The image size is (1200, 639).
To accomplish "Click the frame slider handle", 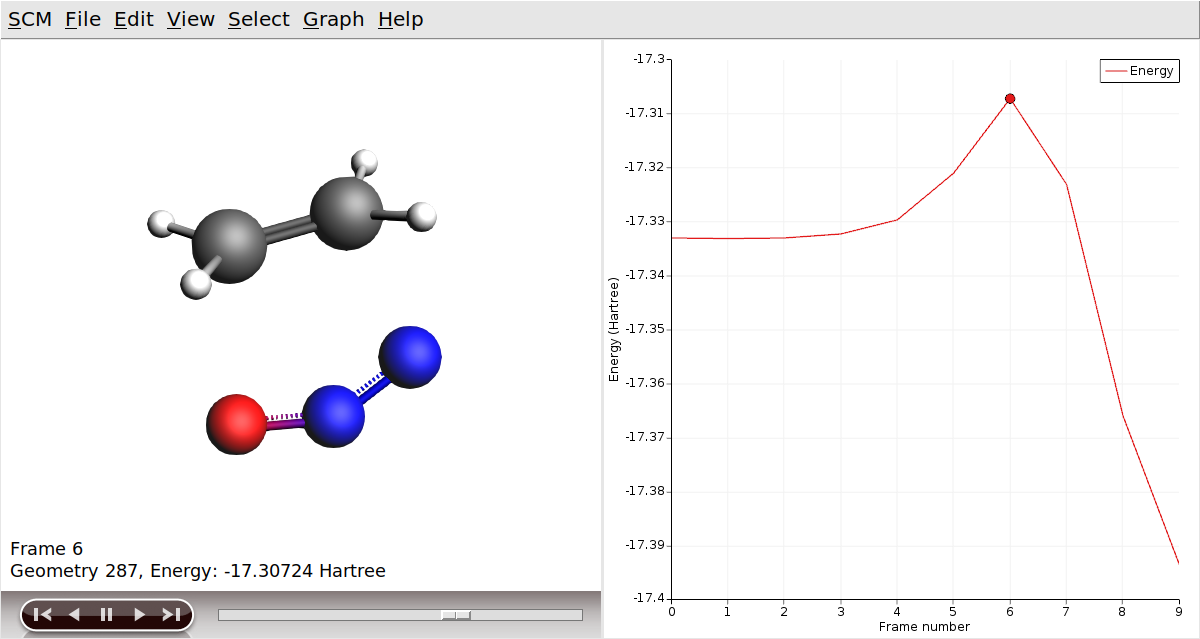I will coord(456,615).
